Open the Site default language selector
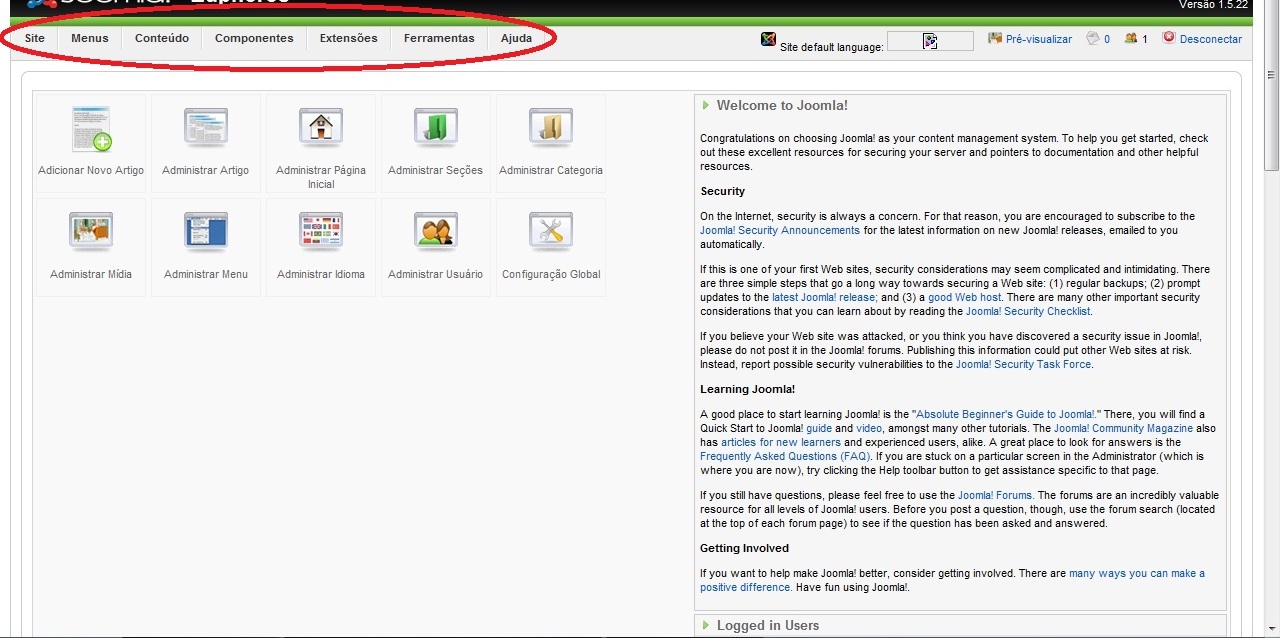This screenshot has height=638, width=1280. (930, 41)
